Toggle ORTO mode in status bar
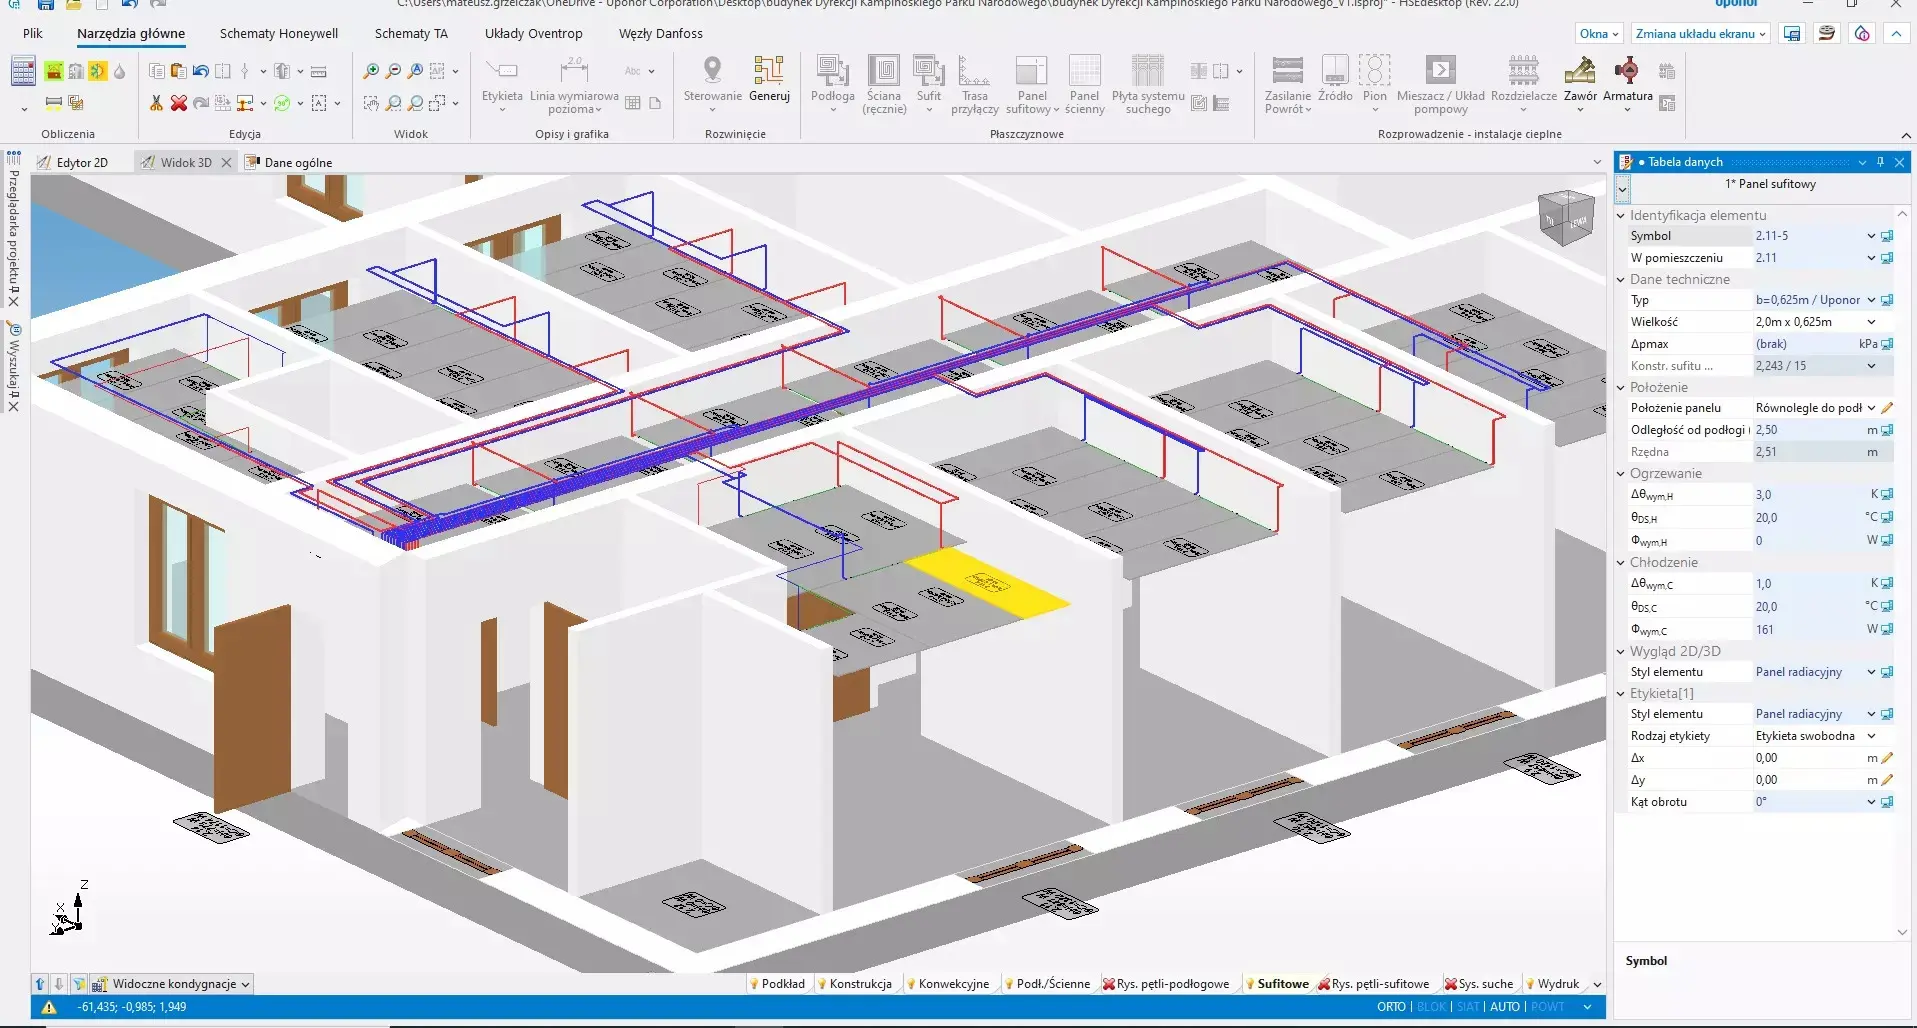The height and width of the screenshot is (1028, 1917). click(x=1391, y=1007)
